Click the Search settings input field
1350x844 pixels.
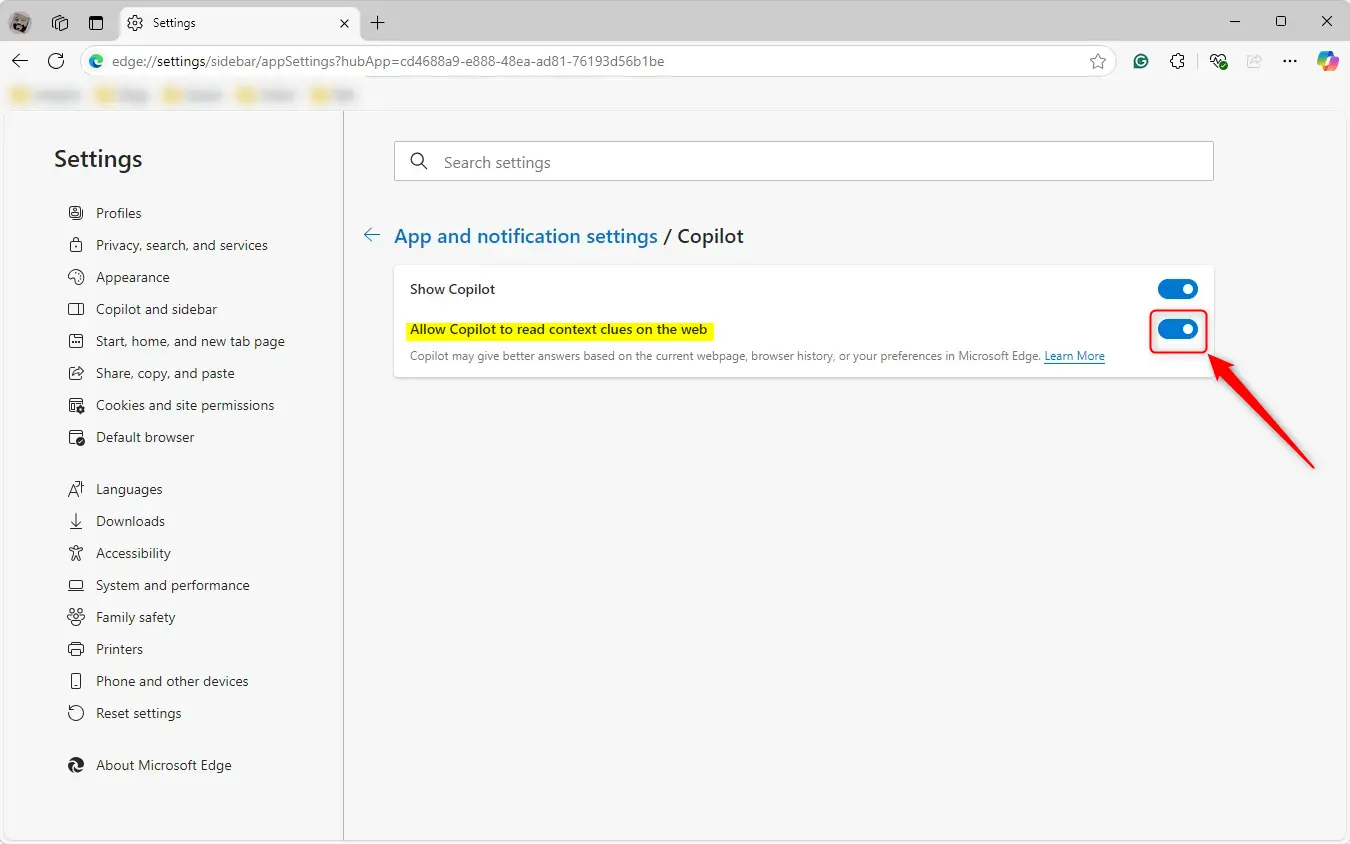pyautogui.click(x=803, y=162)
